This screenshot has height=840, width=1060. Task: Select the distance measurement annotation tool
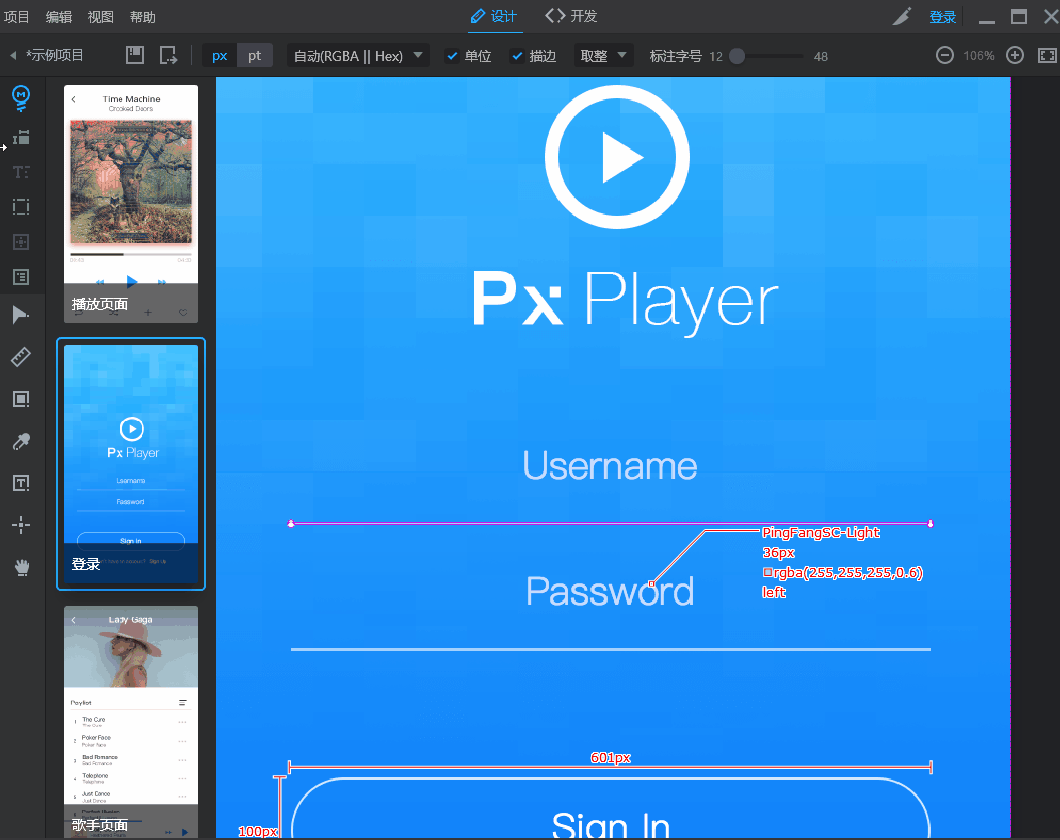click(x=21, y=137)
